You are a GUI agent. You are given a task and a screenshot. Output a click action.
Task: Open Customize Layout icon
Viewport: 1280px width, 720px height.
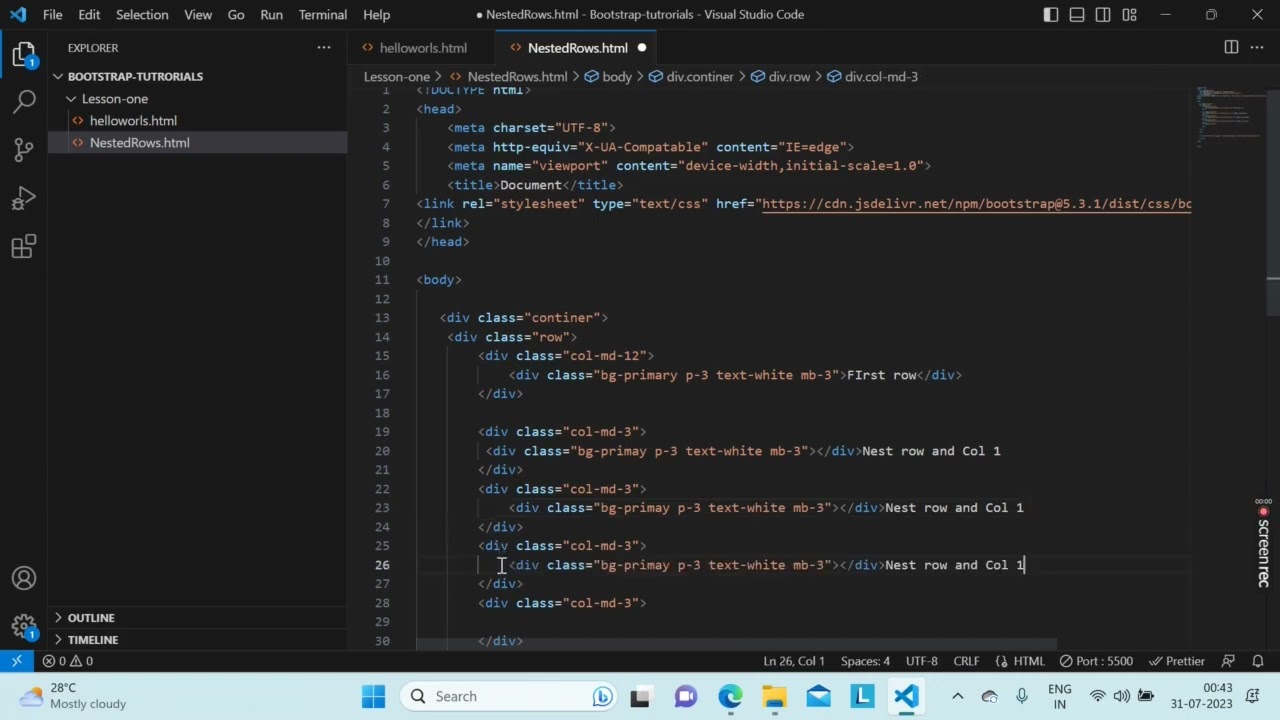1129,15
